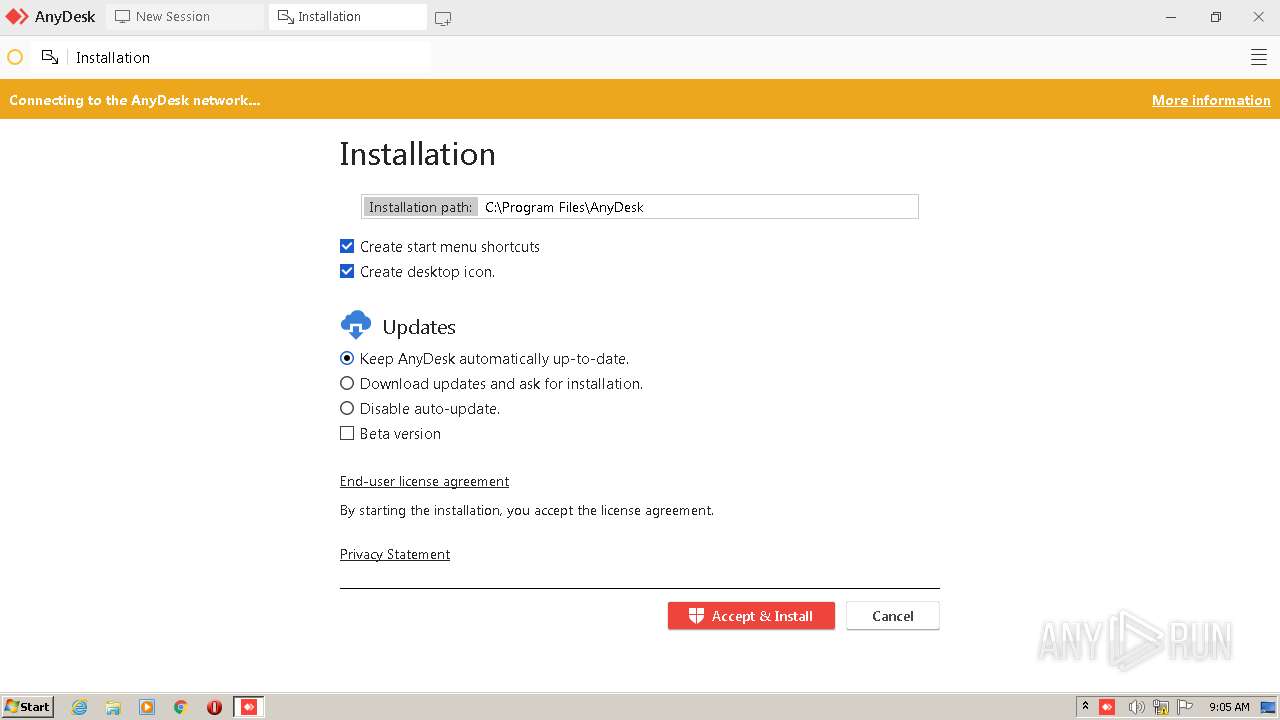Minimize the AnyDesk window
This screenshot has height=720, width=1280.
point(1171,17)
